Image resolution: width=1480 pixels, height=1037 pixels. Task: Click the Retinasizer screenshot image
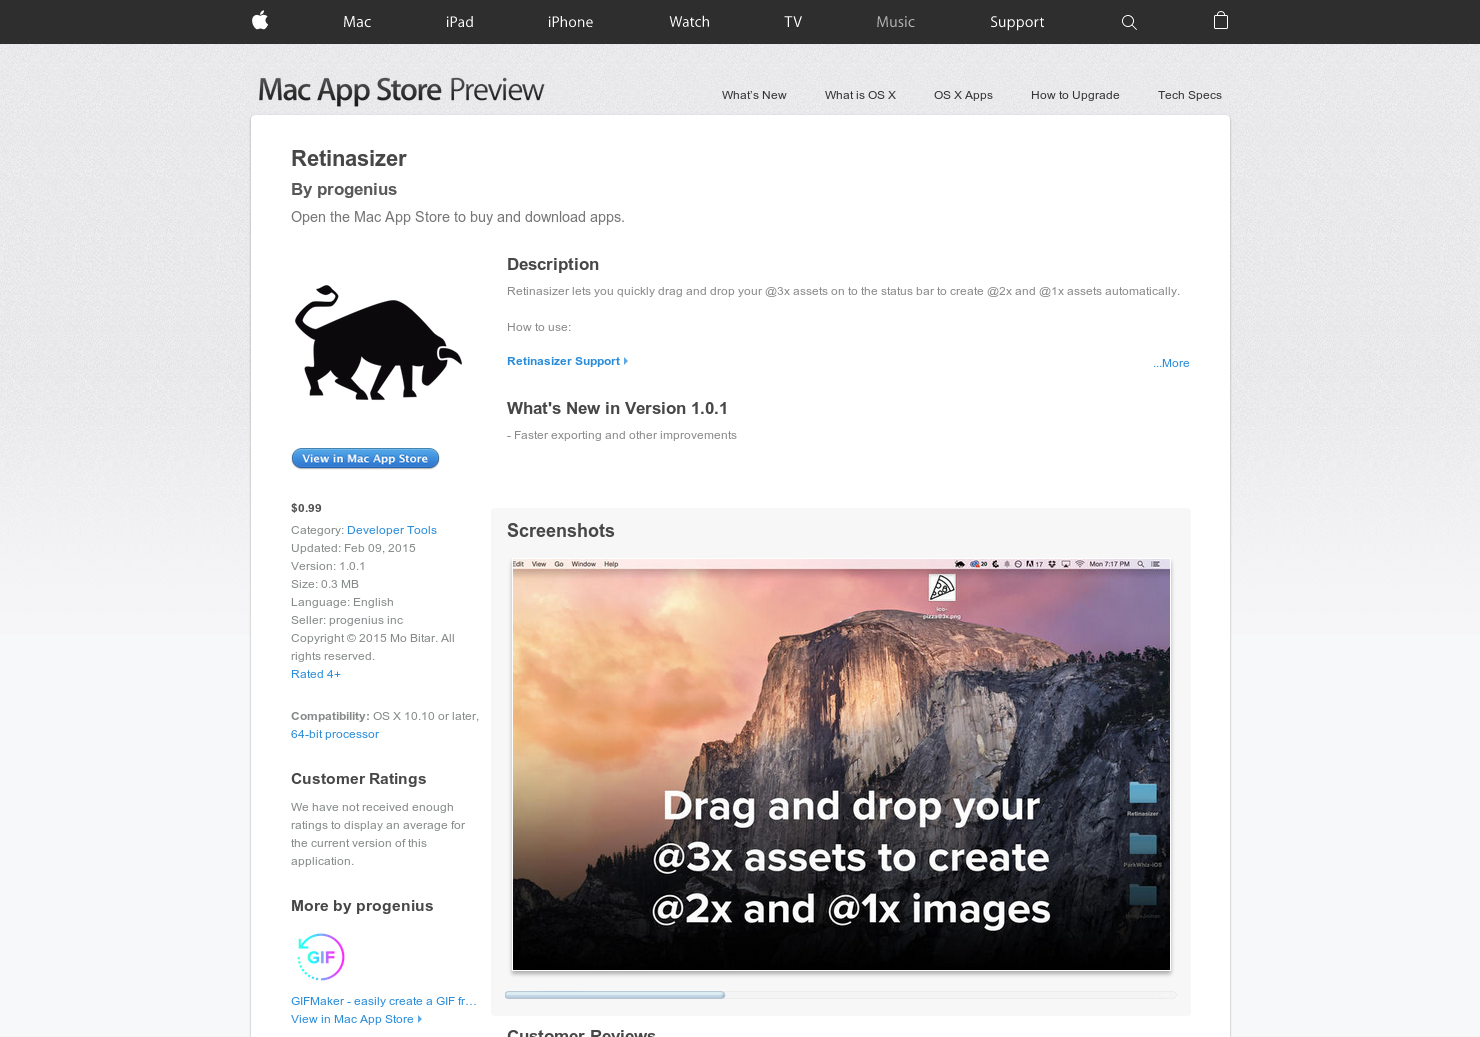pos(841,765)
